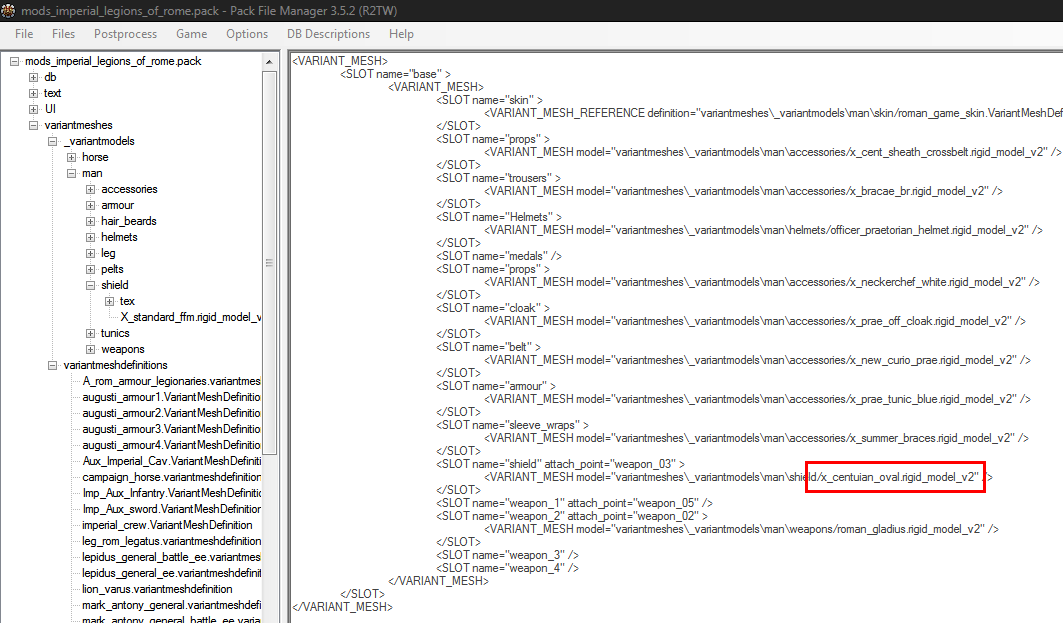
Task: Open the File menu
Action: click(24, 34)
